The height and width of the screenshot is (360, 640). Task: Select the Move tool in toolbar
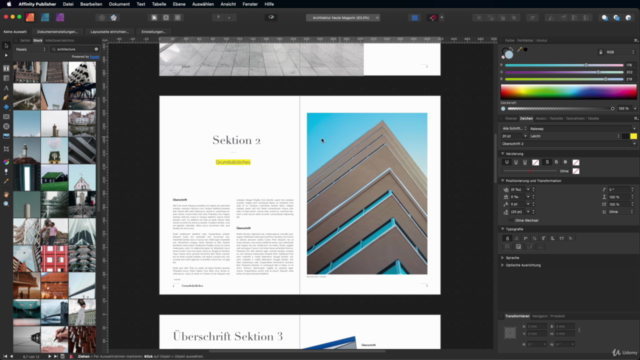pos(6,46)
